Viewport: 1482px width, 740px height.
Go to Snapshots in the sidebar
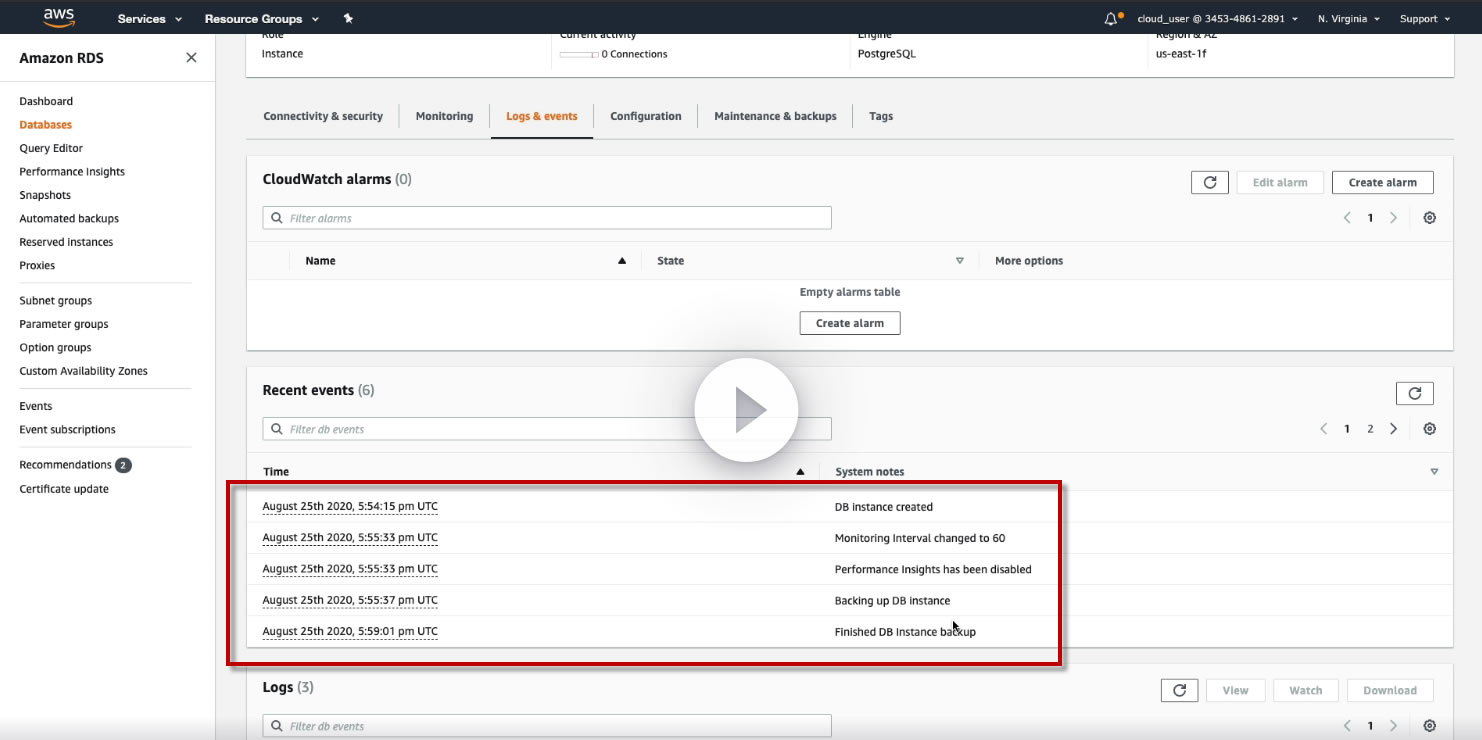[x=45, y=195]
